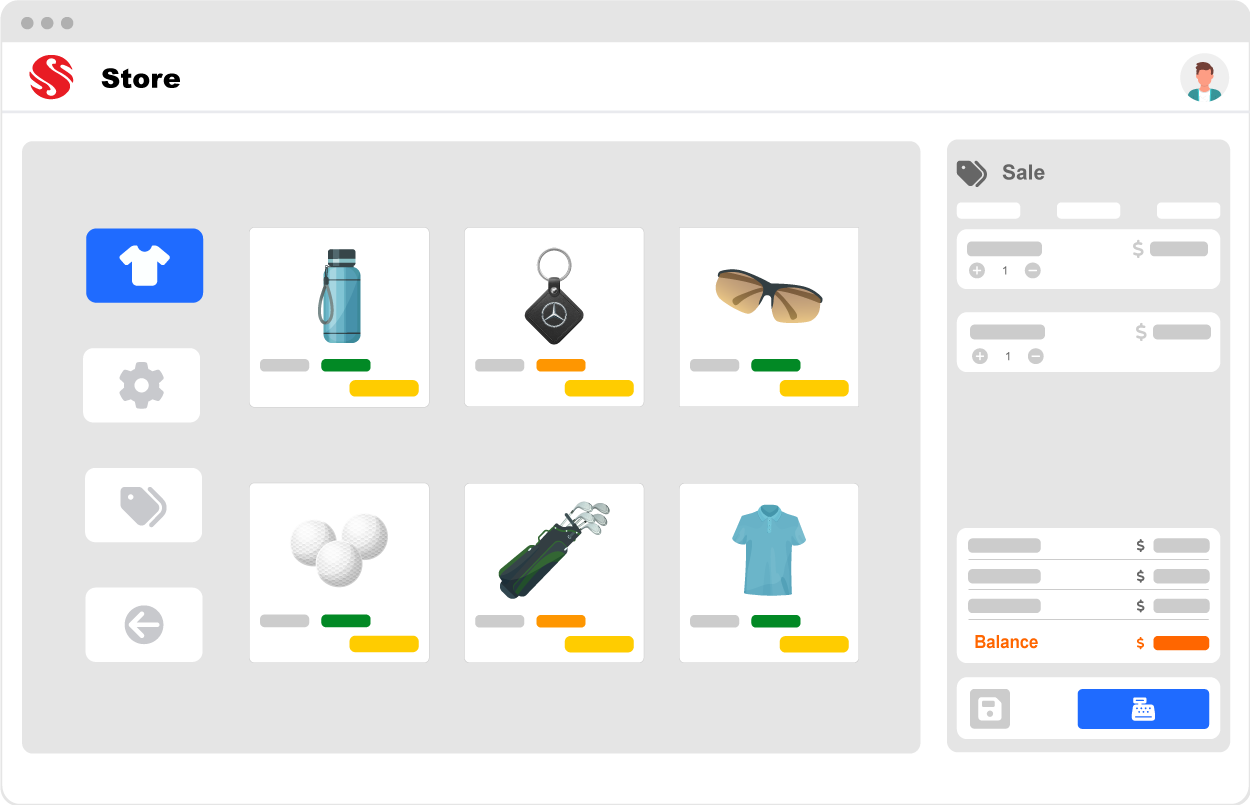Select the Mercedes keychain product
Image resolution: width=1250 pixels, height=805 pixels.
[x=554, y=317]
